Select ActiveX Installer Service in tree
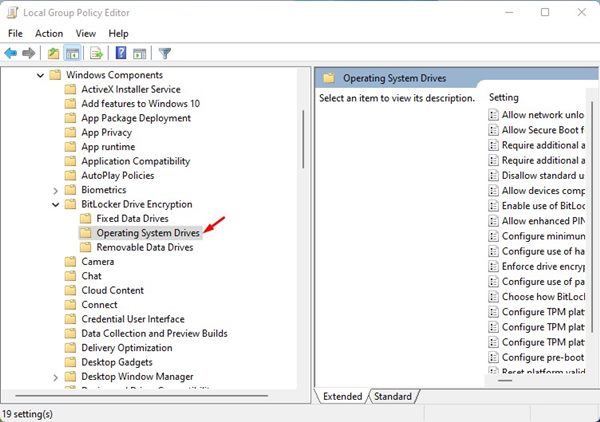This screenshot has height=422, width=600. click(x=131, y=89)
